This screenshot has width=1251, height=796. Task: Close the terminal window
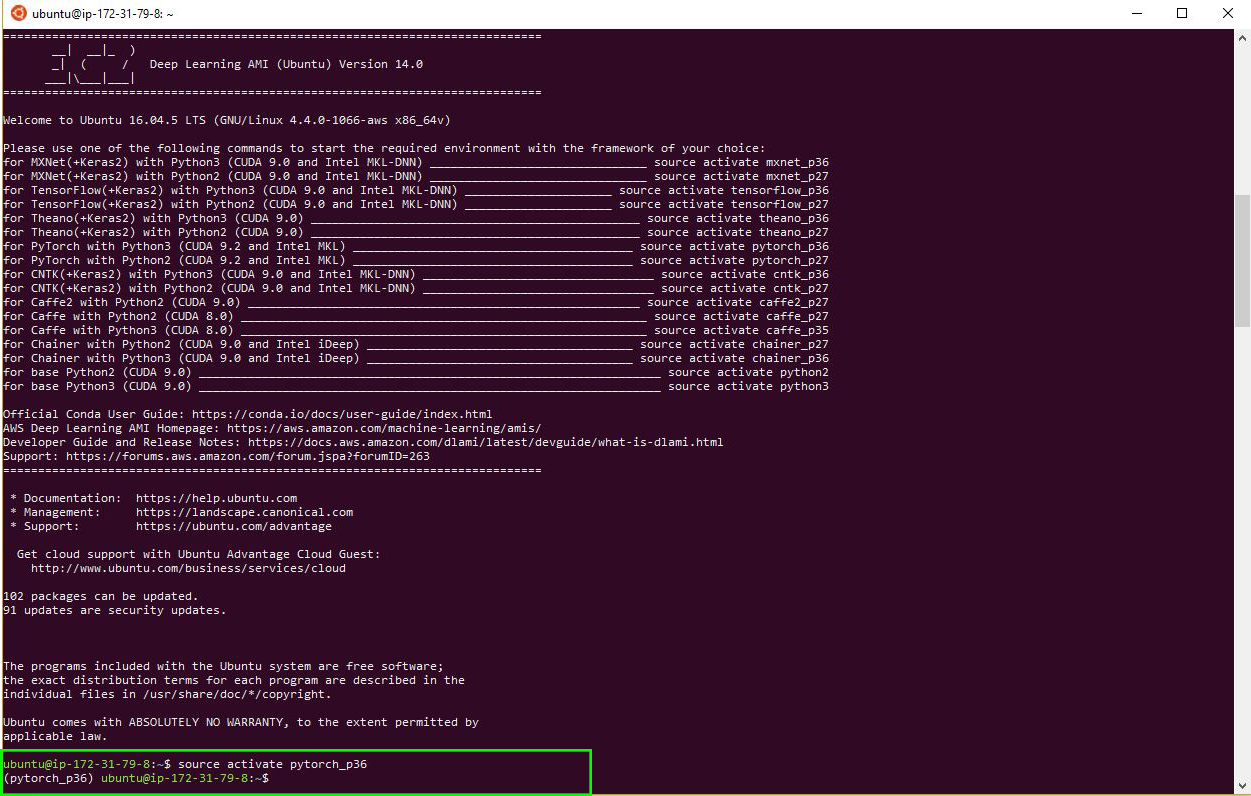(x=1228, y=14)
